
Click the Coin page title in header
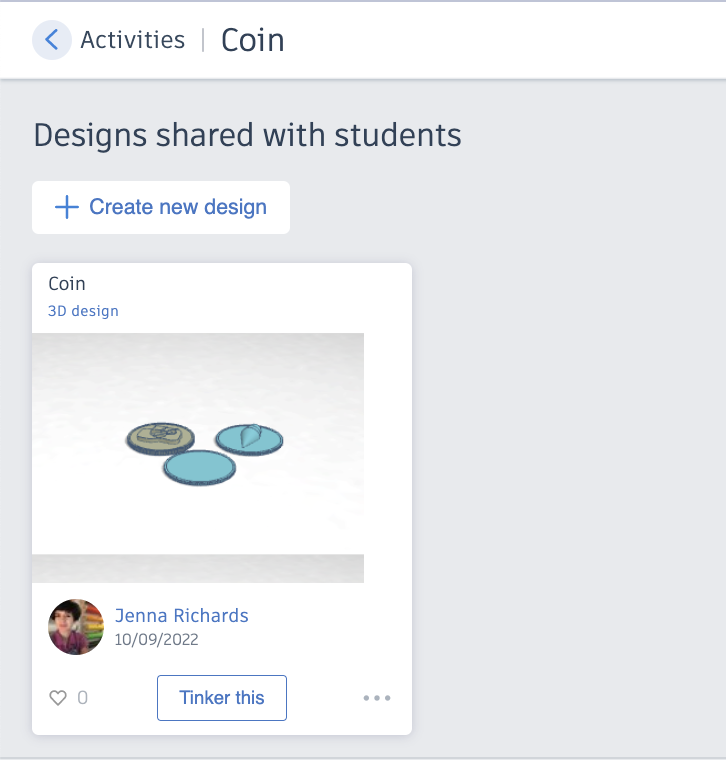coord(252,40)
